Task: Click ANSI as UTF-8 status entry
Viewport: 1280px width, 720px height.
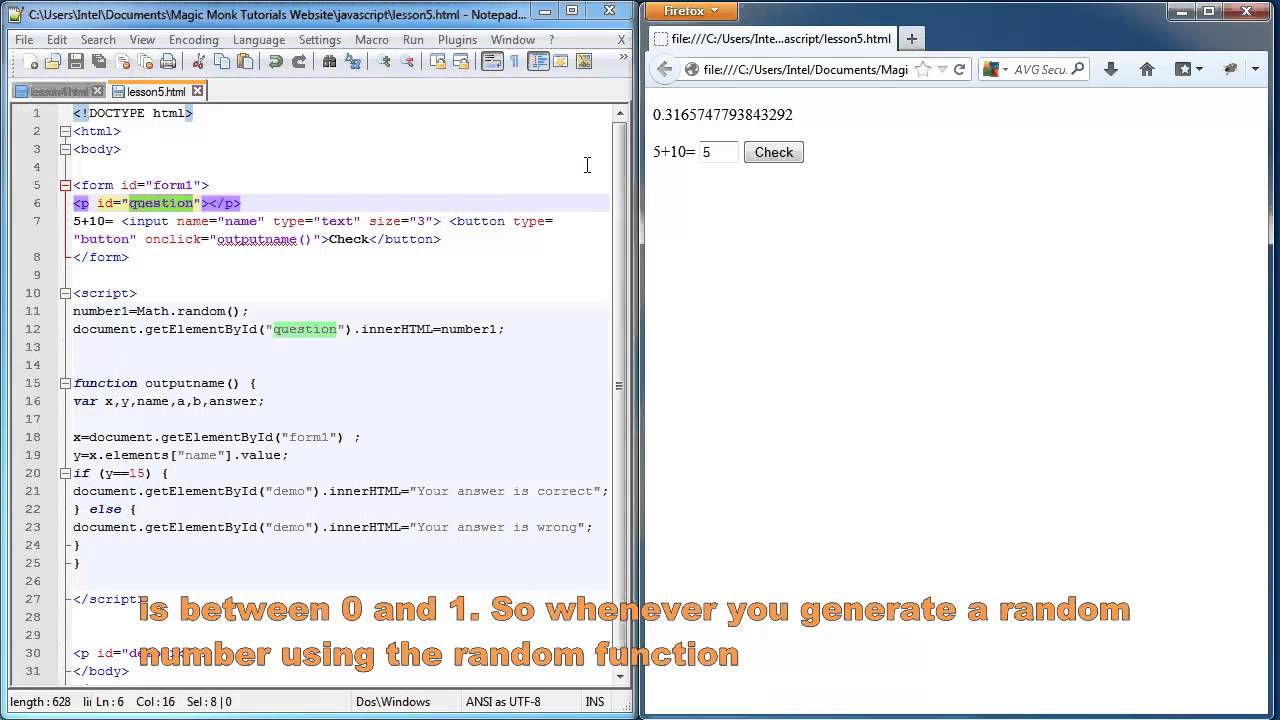Action: 503,702
